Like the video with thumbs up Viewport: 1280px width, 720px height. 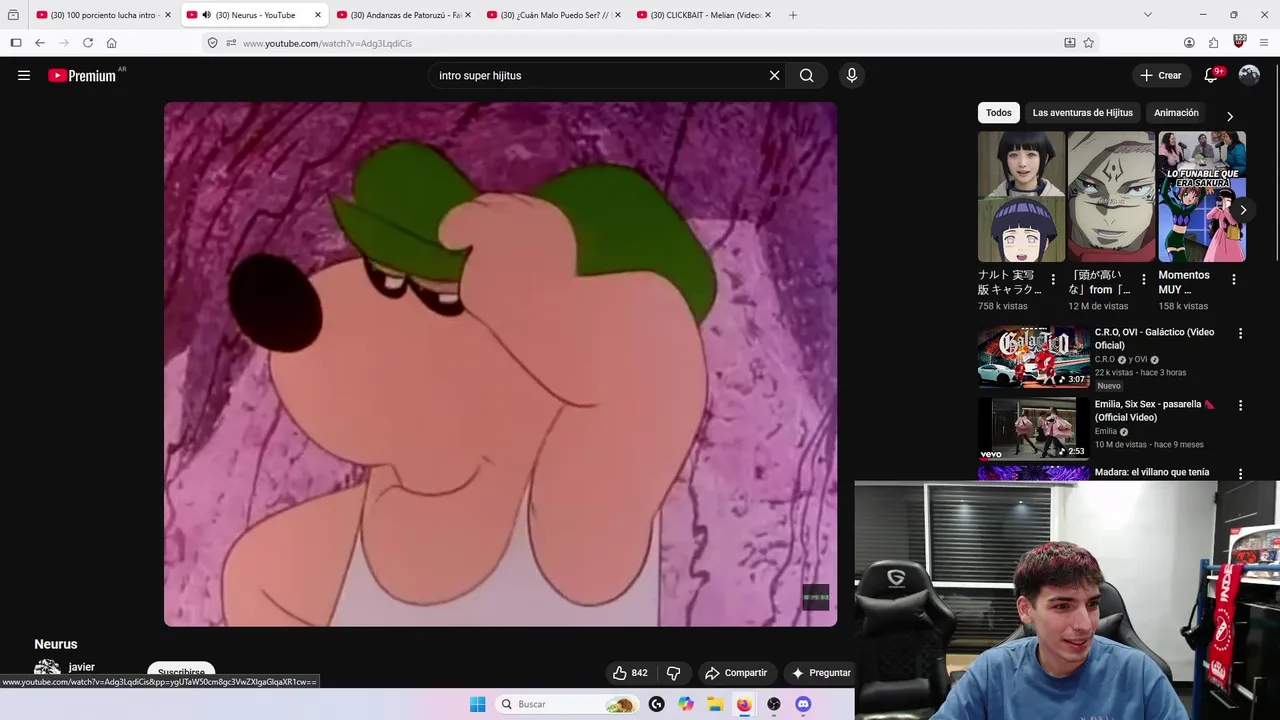click(630, 673)
